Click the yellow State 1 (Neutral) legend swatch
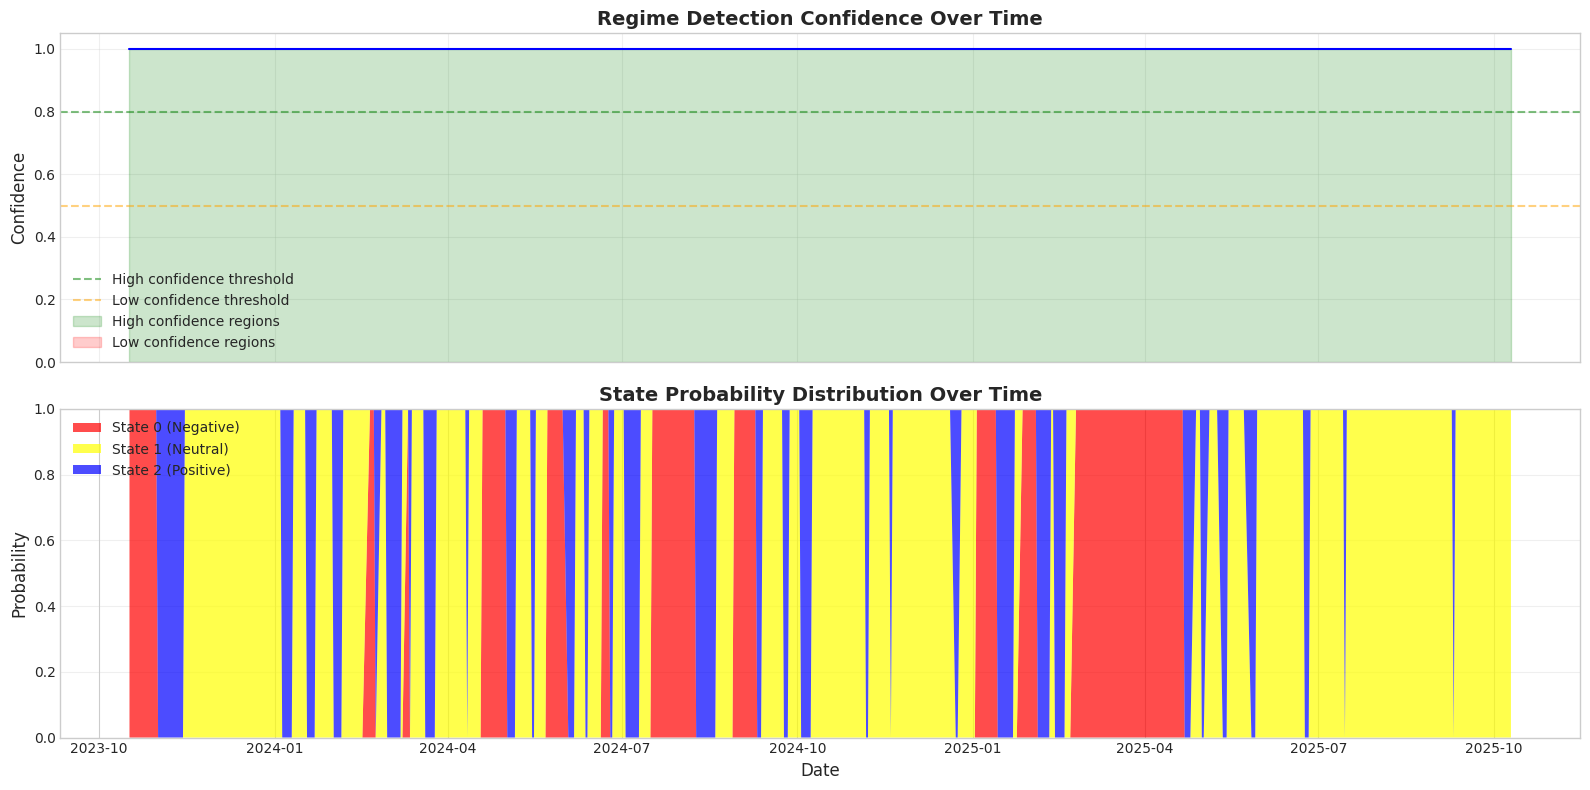The height and width of the screenshot is (790, 1590). point(87,449)
